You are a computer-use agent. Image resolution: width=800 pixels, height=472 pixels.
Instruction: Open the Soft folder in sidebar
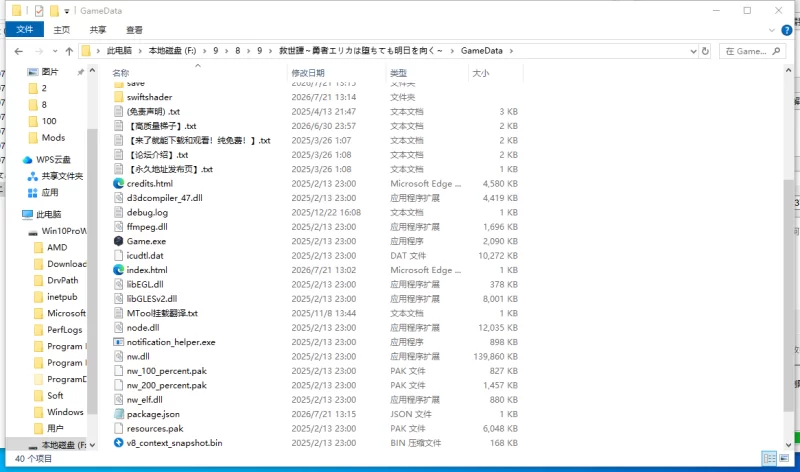[55, 395]
